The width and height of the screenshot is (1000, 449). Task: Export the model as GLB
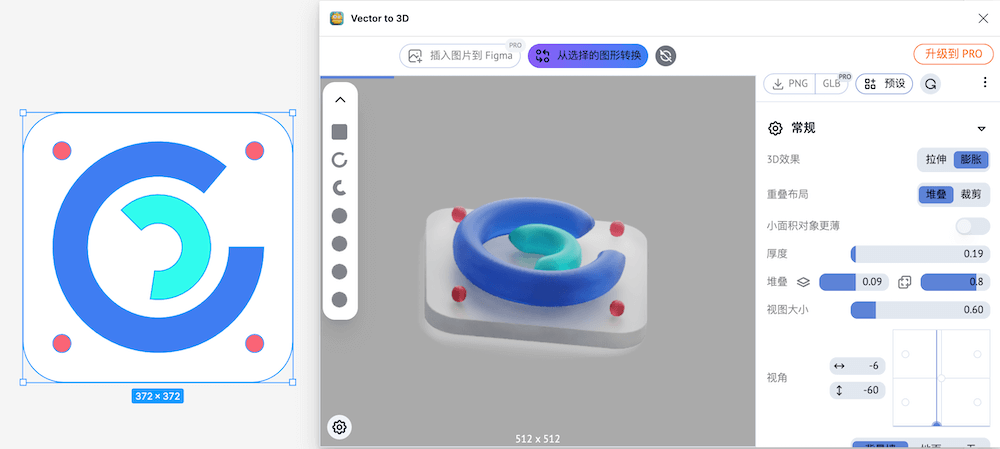point(832,84)
